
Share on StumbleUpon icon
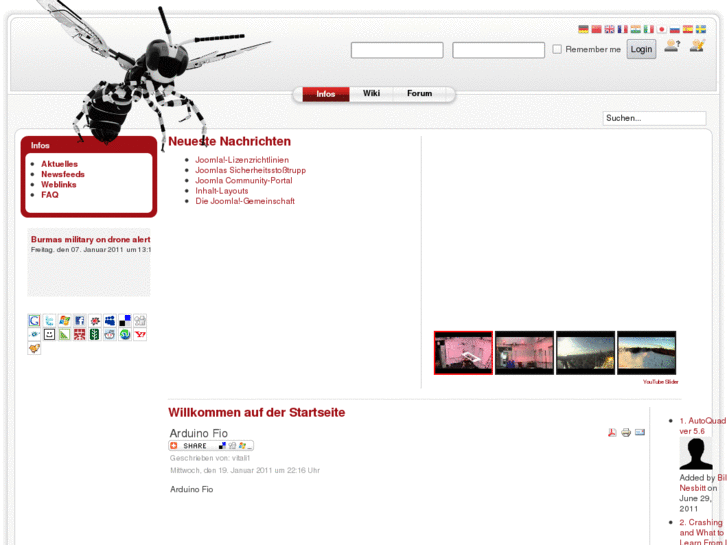coord(125,334)
